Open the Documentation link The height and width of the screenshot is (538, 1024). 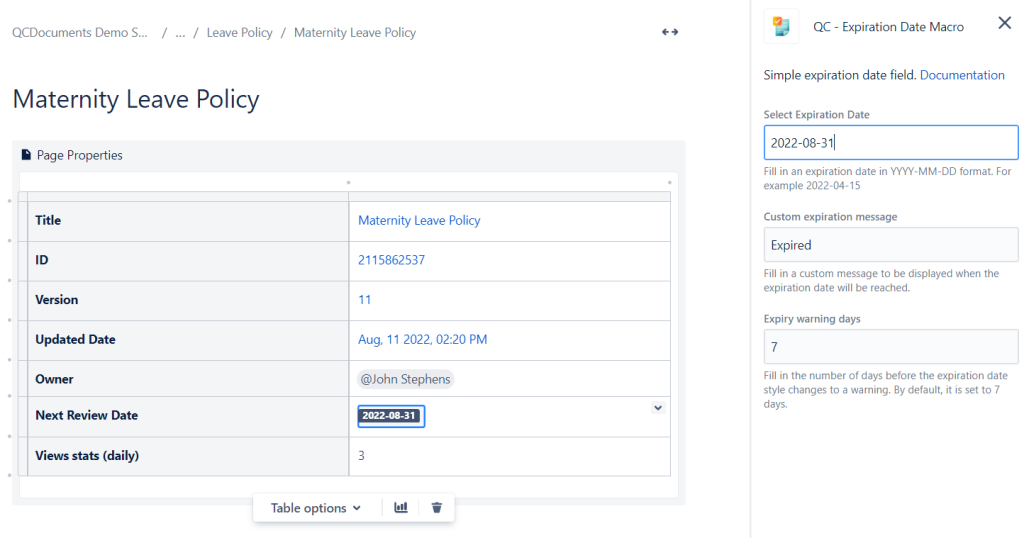tap(962, 75)
